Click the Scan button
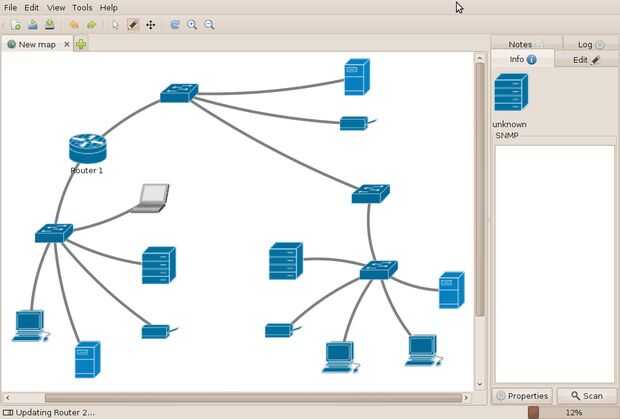The height and width of the screenshot is (419, 620). 587,396
